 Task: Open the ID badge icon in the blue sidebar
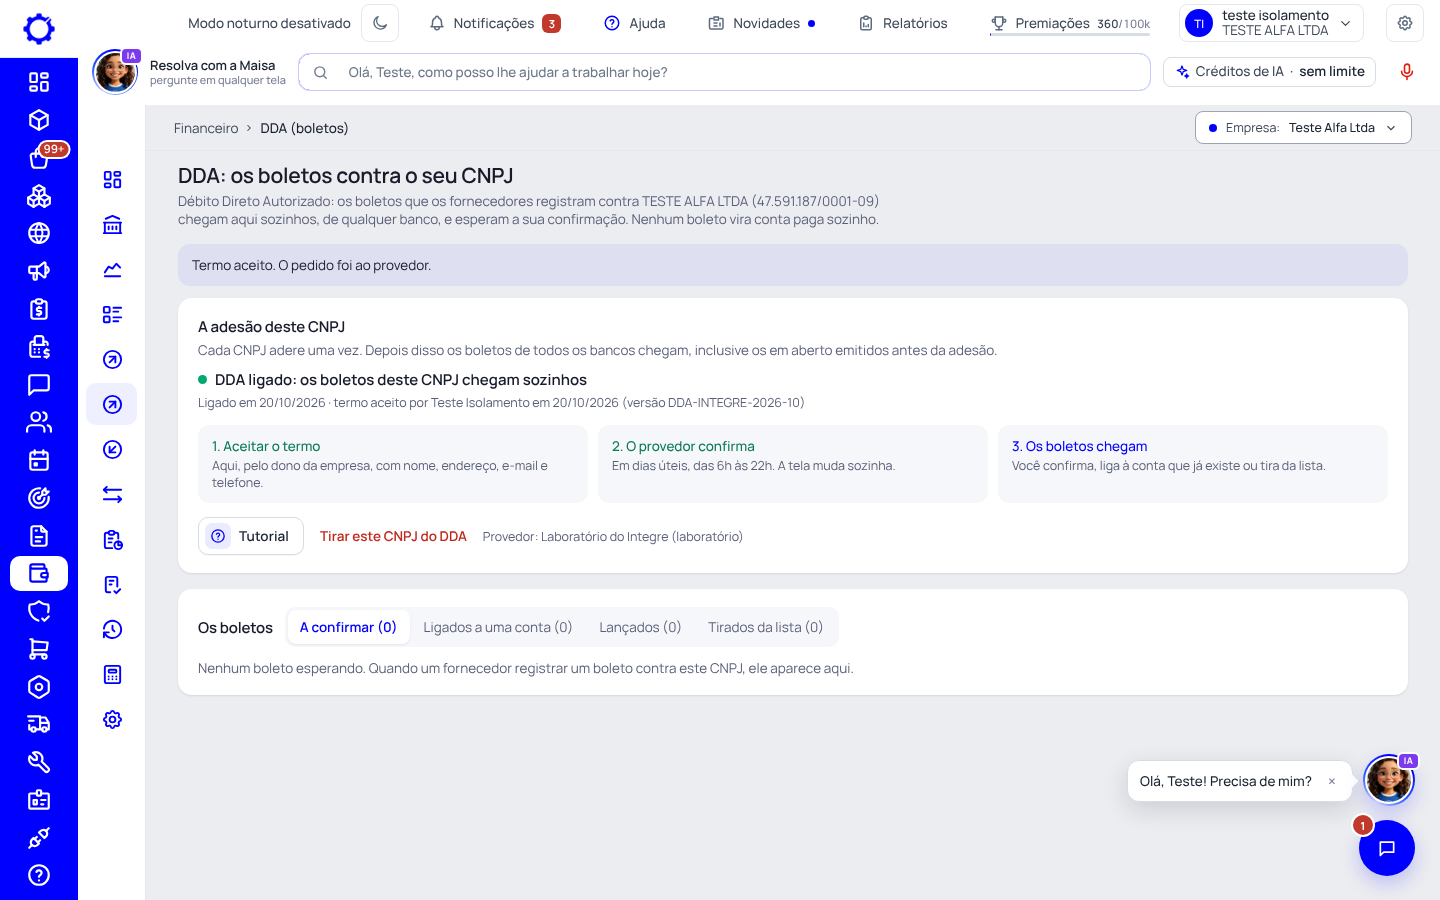(39, 800)
